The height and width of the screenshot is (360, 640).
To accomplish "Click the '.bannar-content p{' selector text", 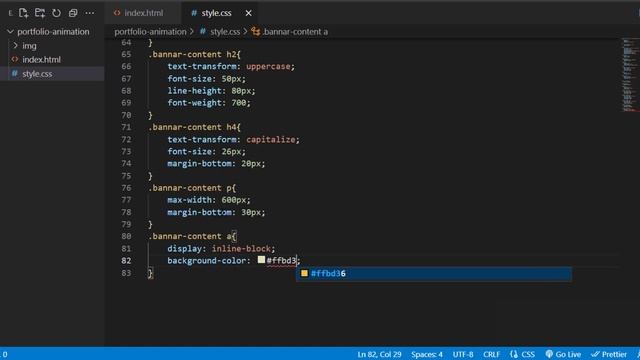I will [192, 188].
